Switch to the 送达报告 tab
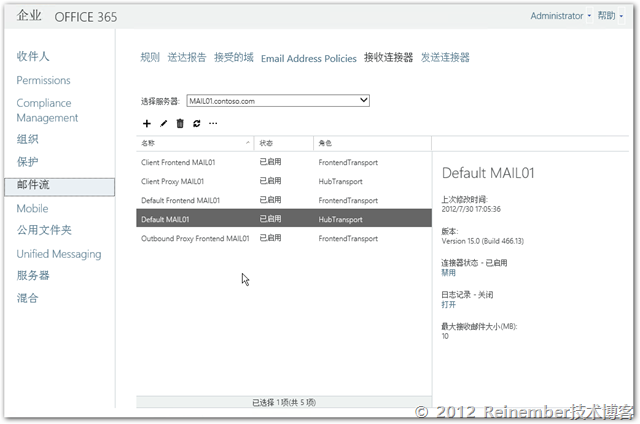The width and height of the screenshot is (640, 424). tap(187, 58)
